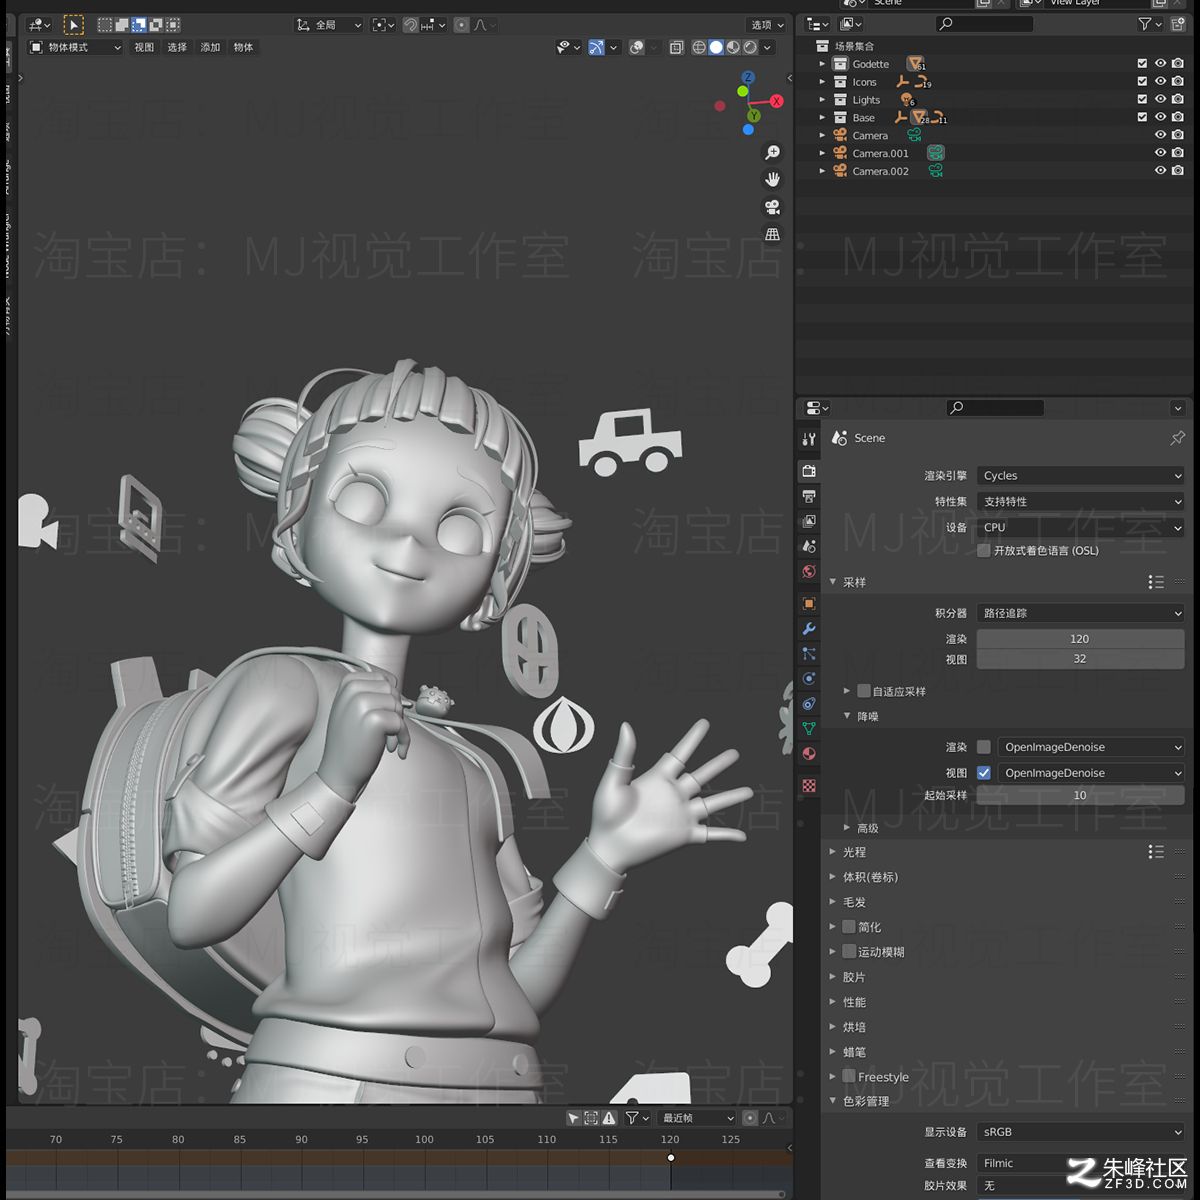Screen dimensions: 1200x1200
Task: Open the Render properties tab
Action: [809, 470]
